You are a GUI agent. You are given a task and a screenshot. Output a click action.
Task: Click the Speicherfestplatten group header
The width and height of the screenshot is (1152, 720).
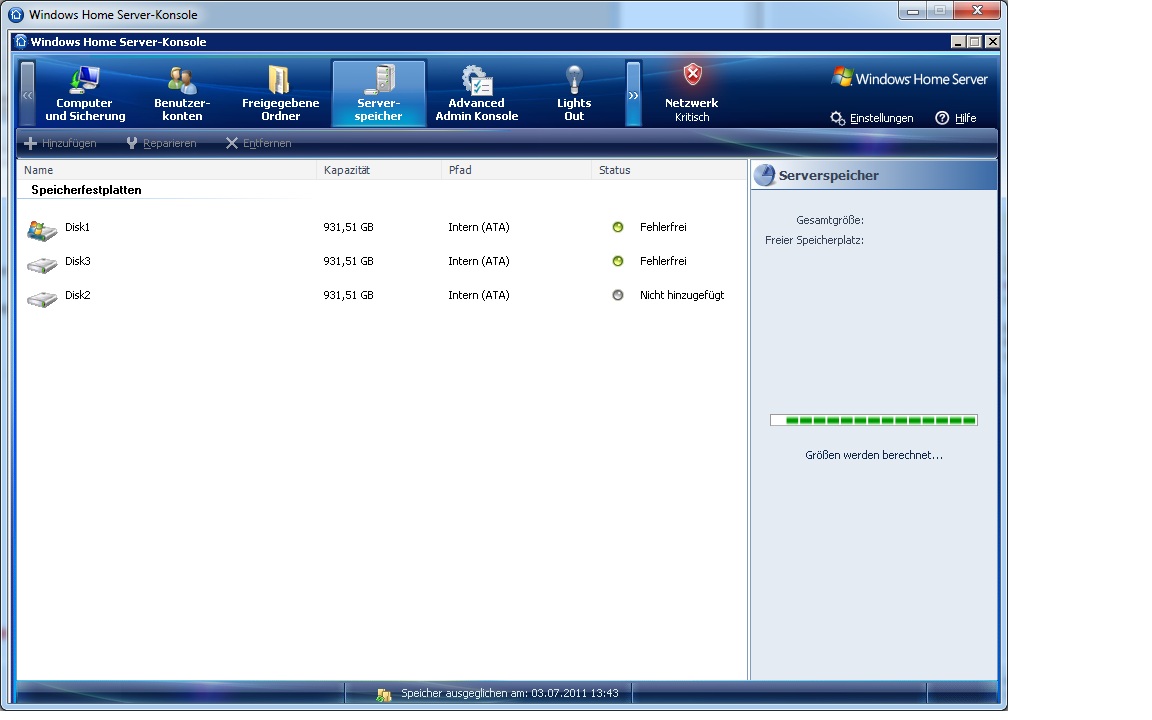point(86,190)
